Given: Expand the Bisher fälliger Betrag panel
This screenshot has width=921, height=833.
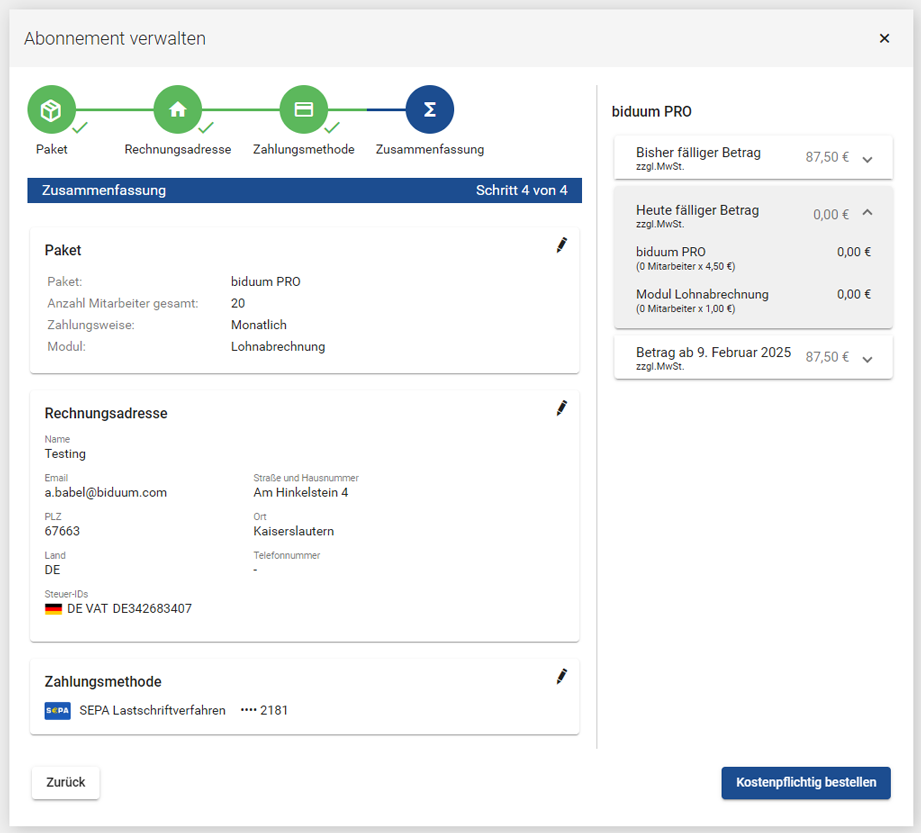Looking at the screenshot, I should coord(867,159).
